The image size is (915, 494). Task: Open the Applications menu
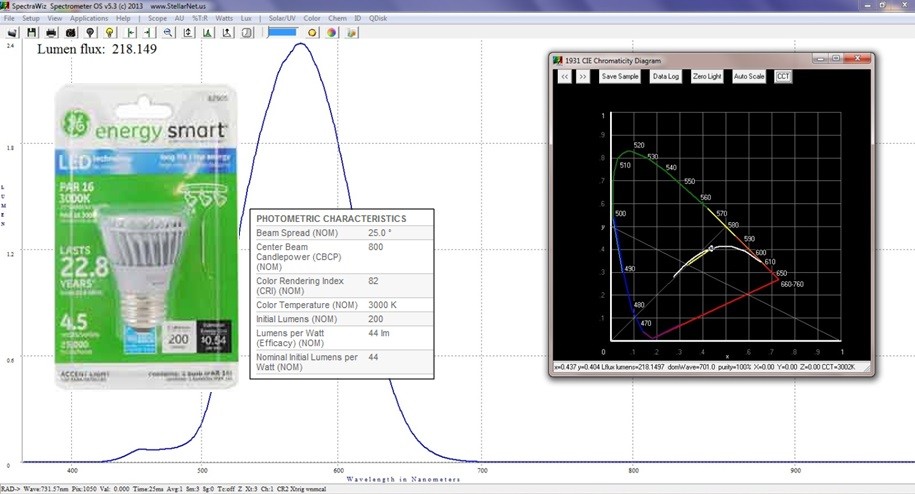pyautogui.click(x=89, y=18)
